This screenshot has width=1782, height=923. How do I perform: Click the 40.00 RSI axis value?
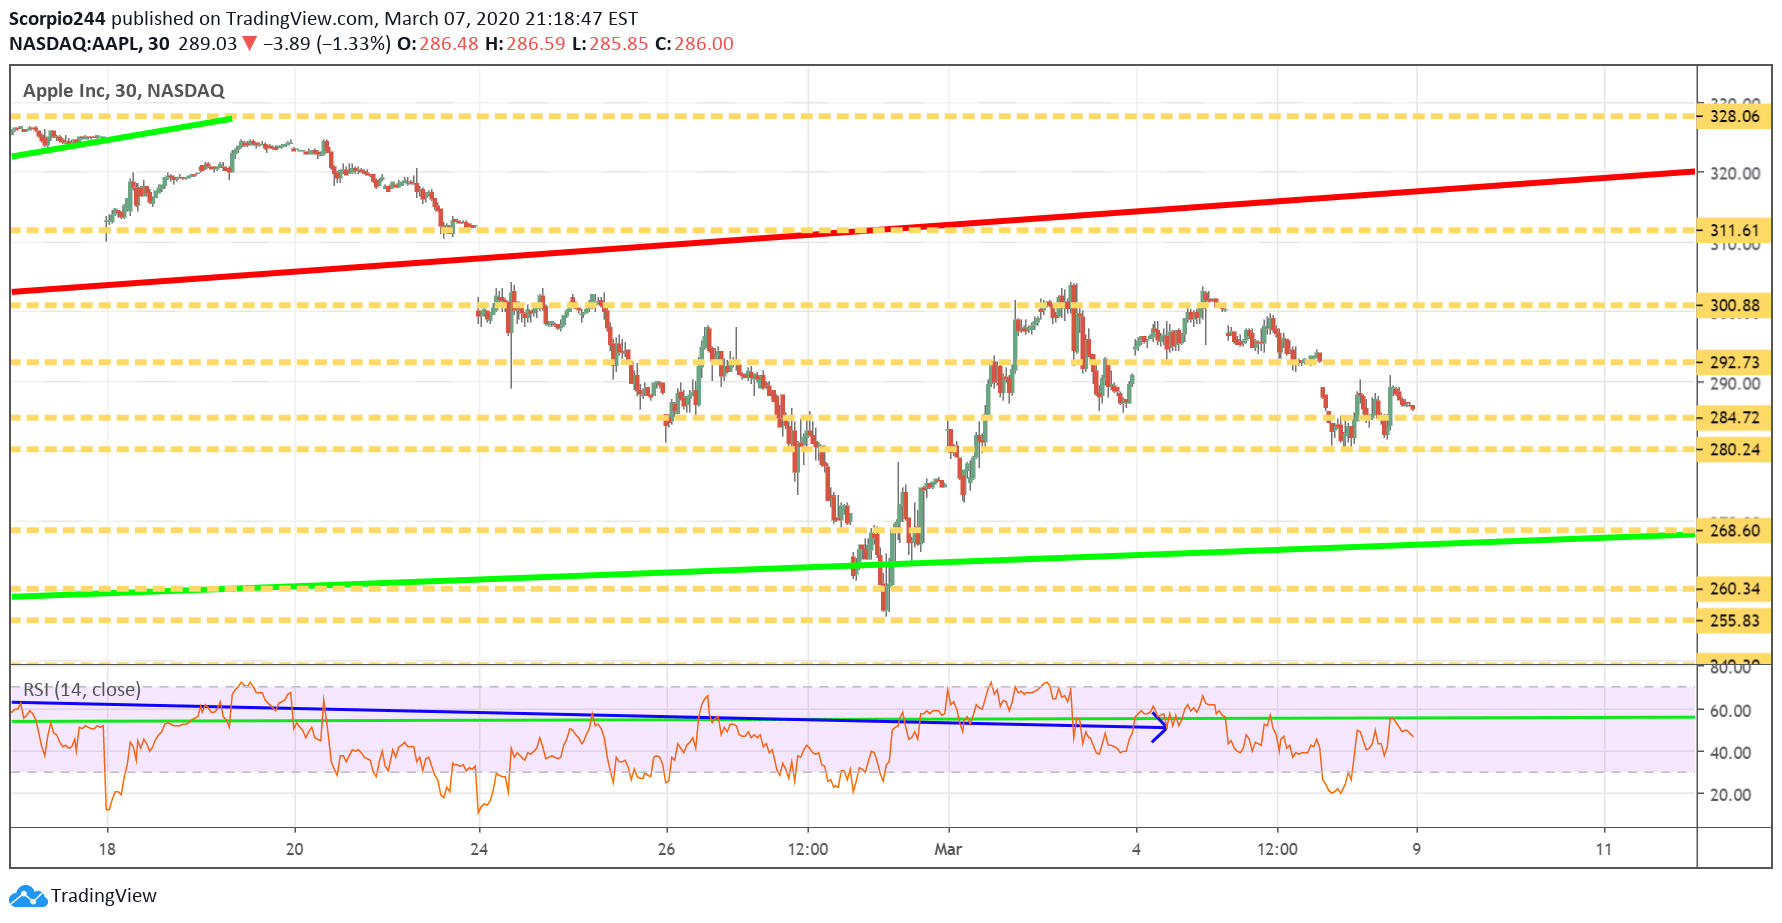(x=1731, y=753)
